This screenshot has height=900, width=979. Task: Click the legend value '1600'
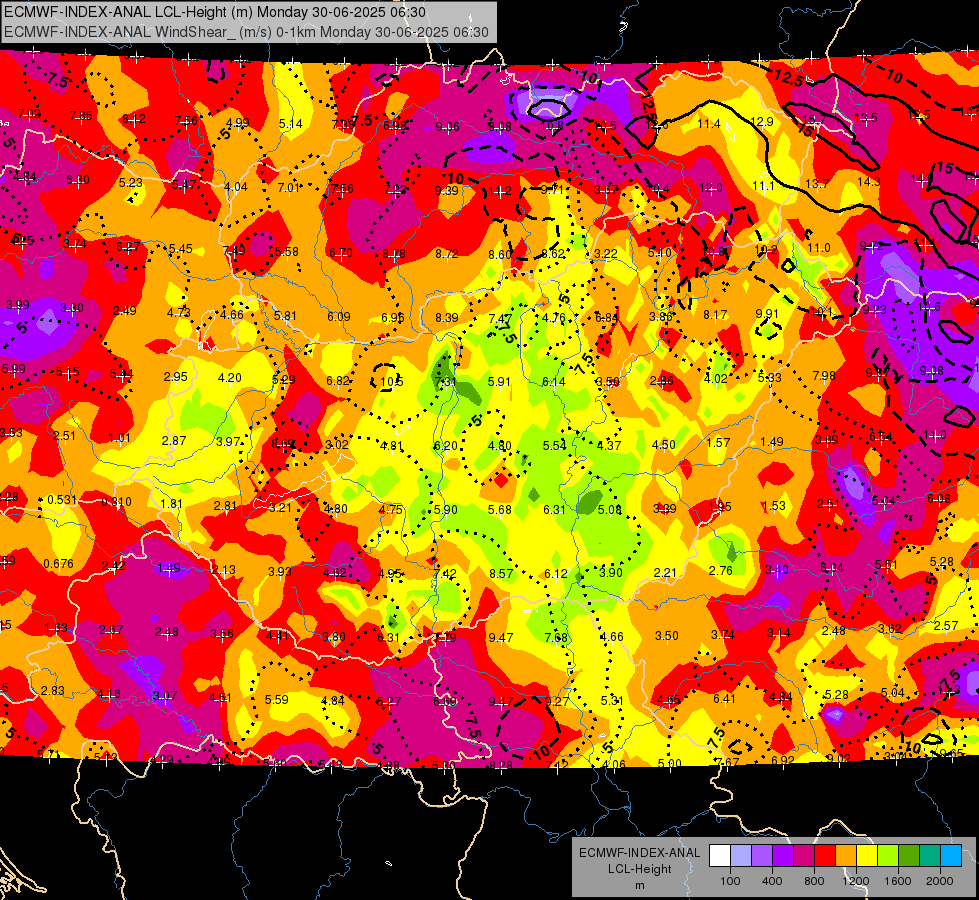(898, 881)
